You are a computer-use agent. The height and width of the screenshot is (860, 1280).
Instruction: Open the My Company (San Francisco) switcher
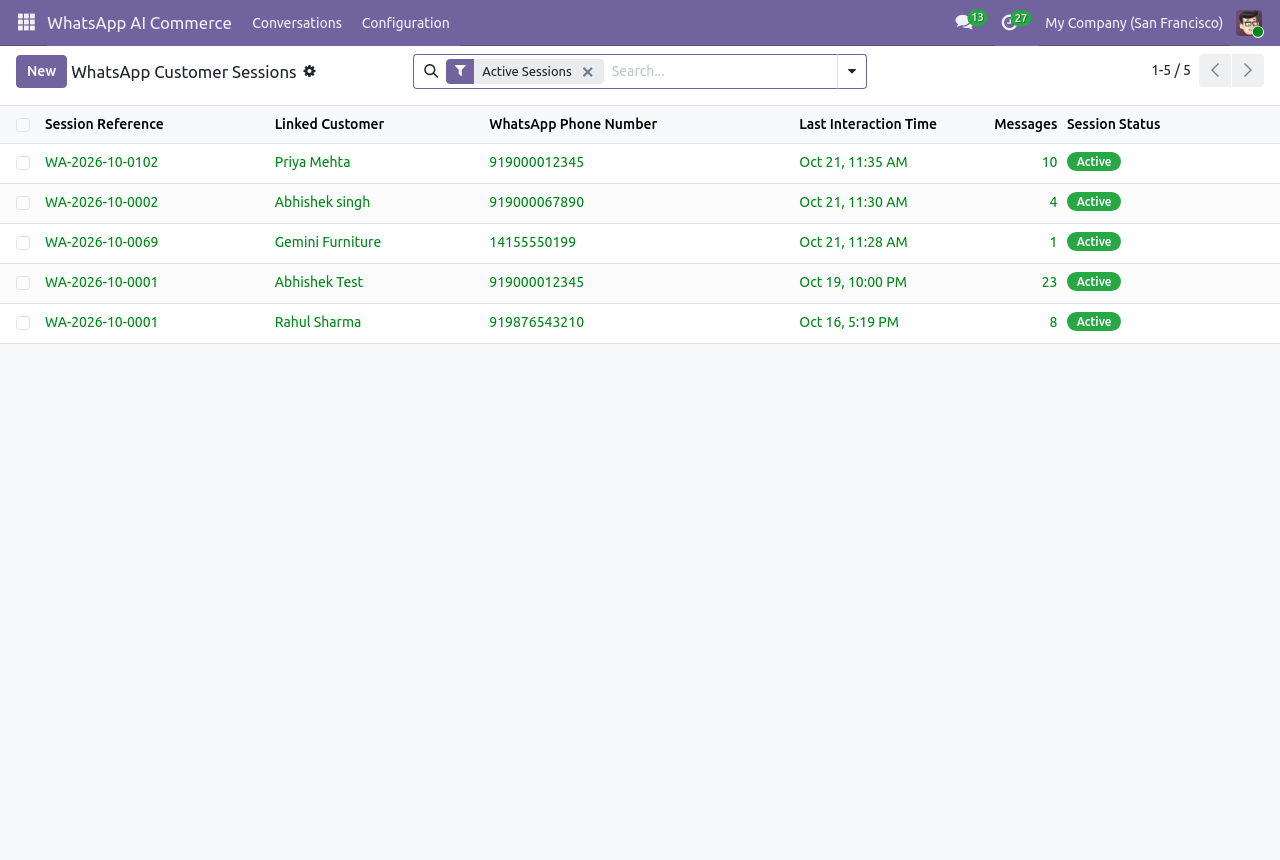point(1134,23)
